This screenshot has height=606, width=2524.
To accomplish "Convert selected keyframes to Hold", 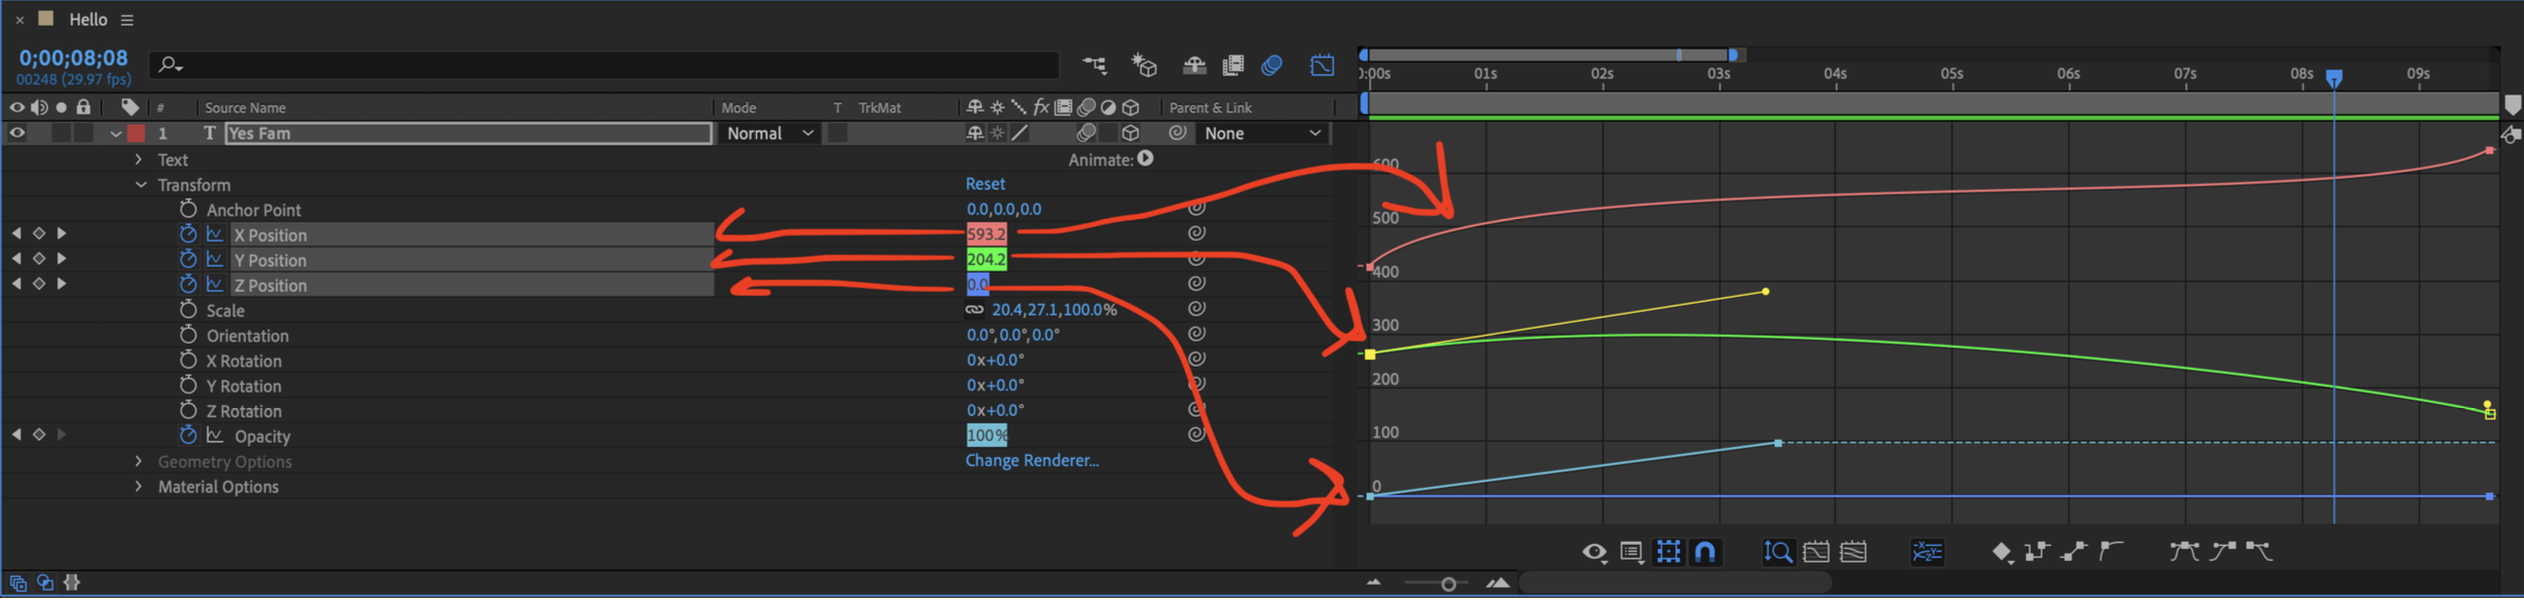I will [2037, 552].
